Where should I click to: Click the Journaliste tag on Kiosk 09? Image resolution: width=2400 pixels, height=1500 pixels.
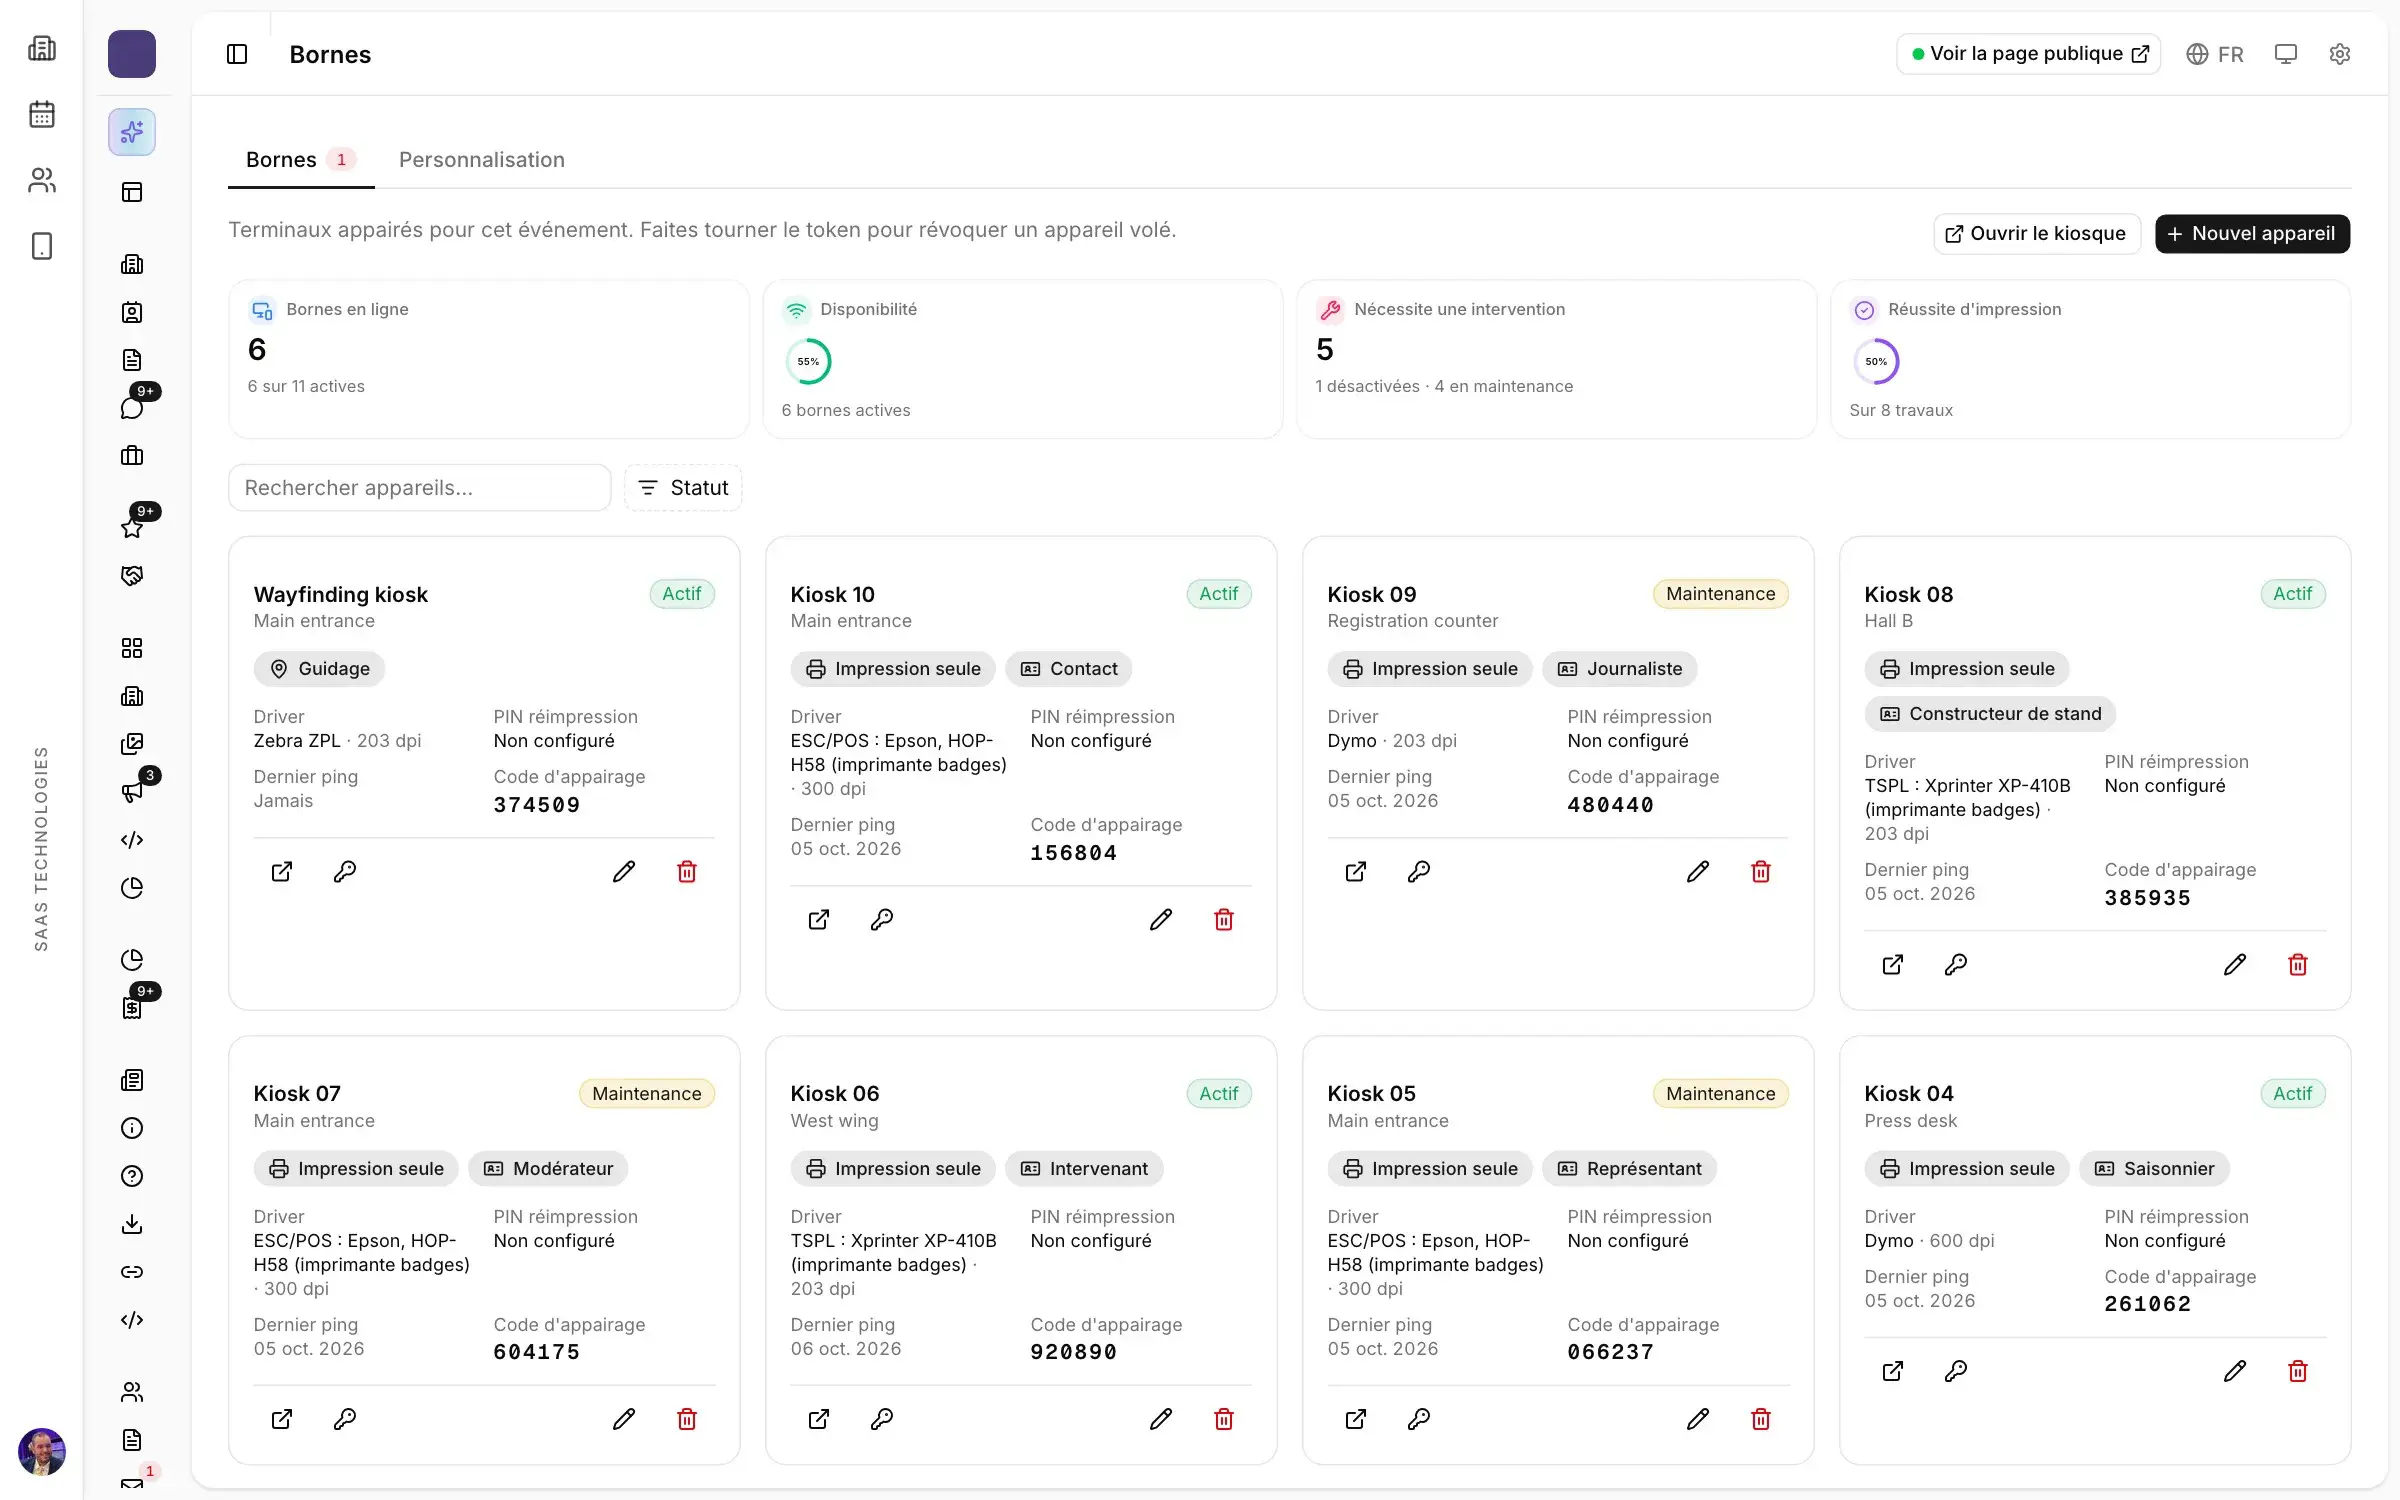(1620, 669)
